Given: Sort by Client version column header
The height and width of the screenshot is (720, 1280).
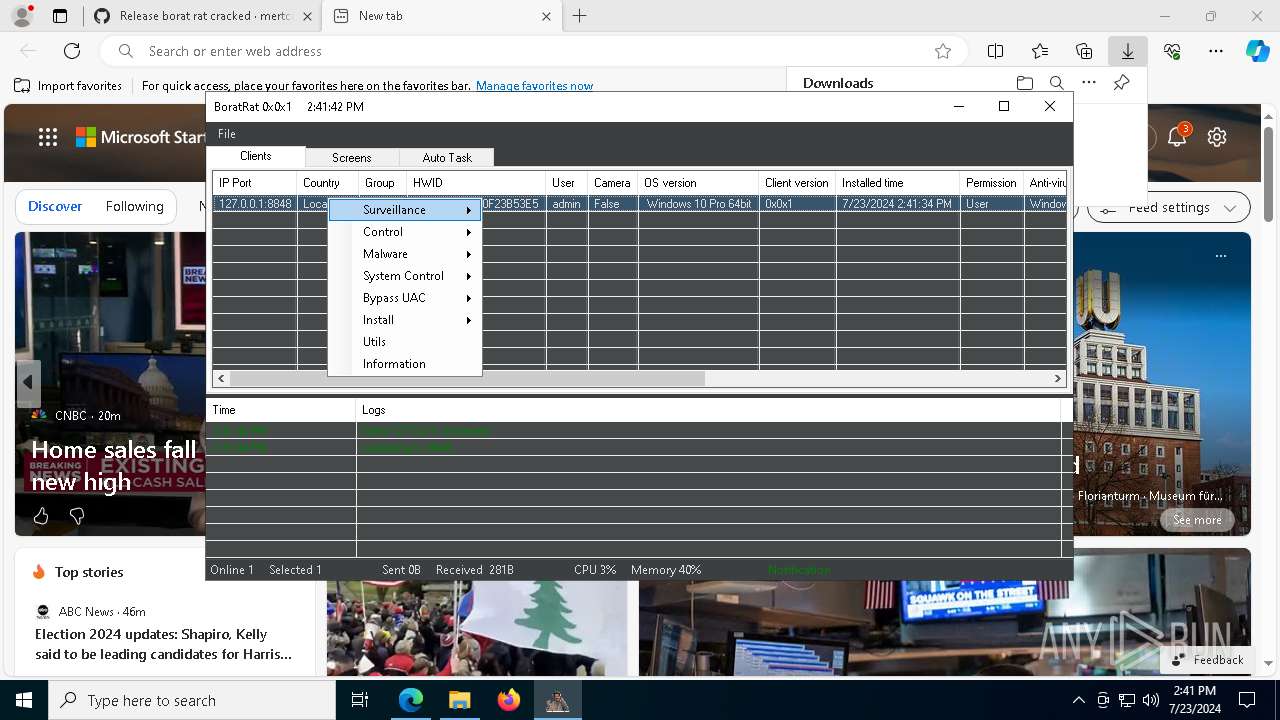Looking at the screenshot, I should pyautogui.click(x=797, y=183).
